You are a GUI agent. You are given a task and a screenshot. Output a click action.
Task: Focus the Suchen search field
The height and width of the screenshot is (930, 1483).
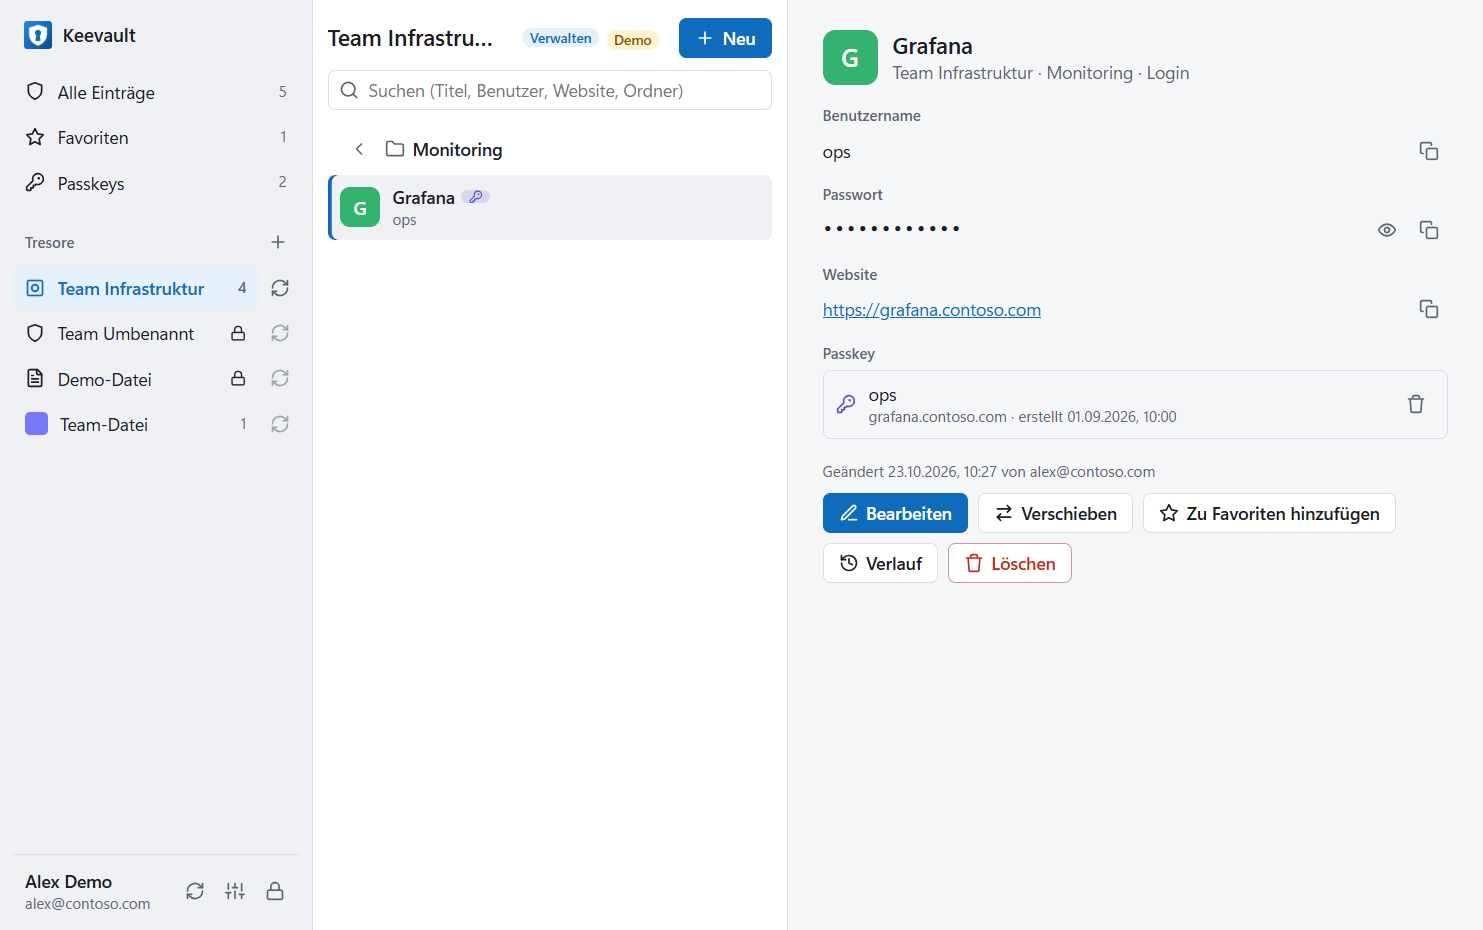550,90
